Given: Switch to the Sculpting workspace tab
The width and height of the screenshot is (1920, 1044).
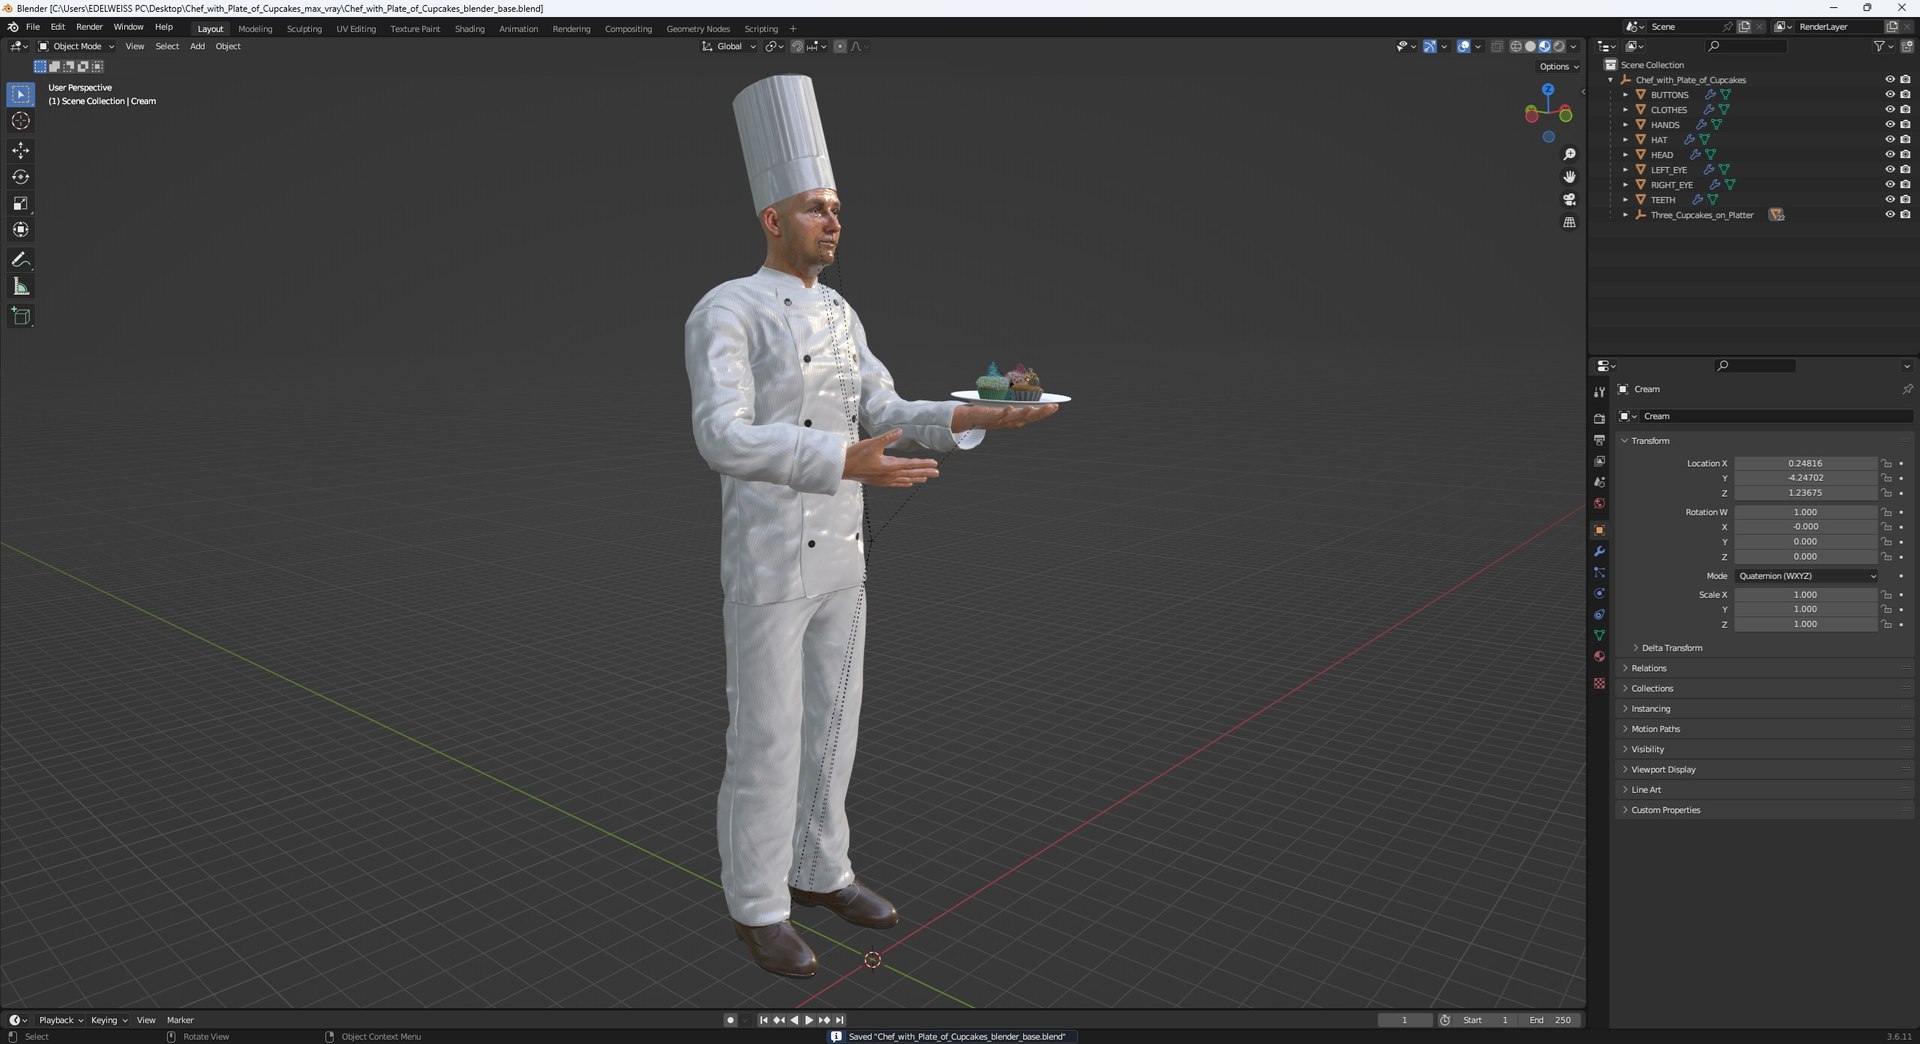Looking at the screenshot, I should click(304, 29).
